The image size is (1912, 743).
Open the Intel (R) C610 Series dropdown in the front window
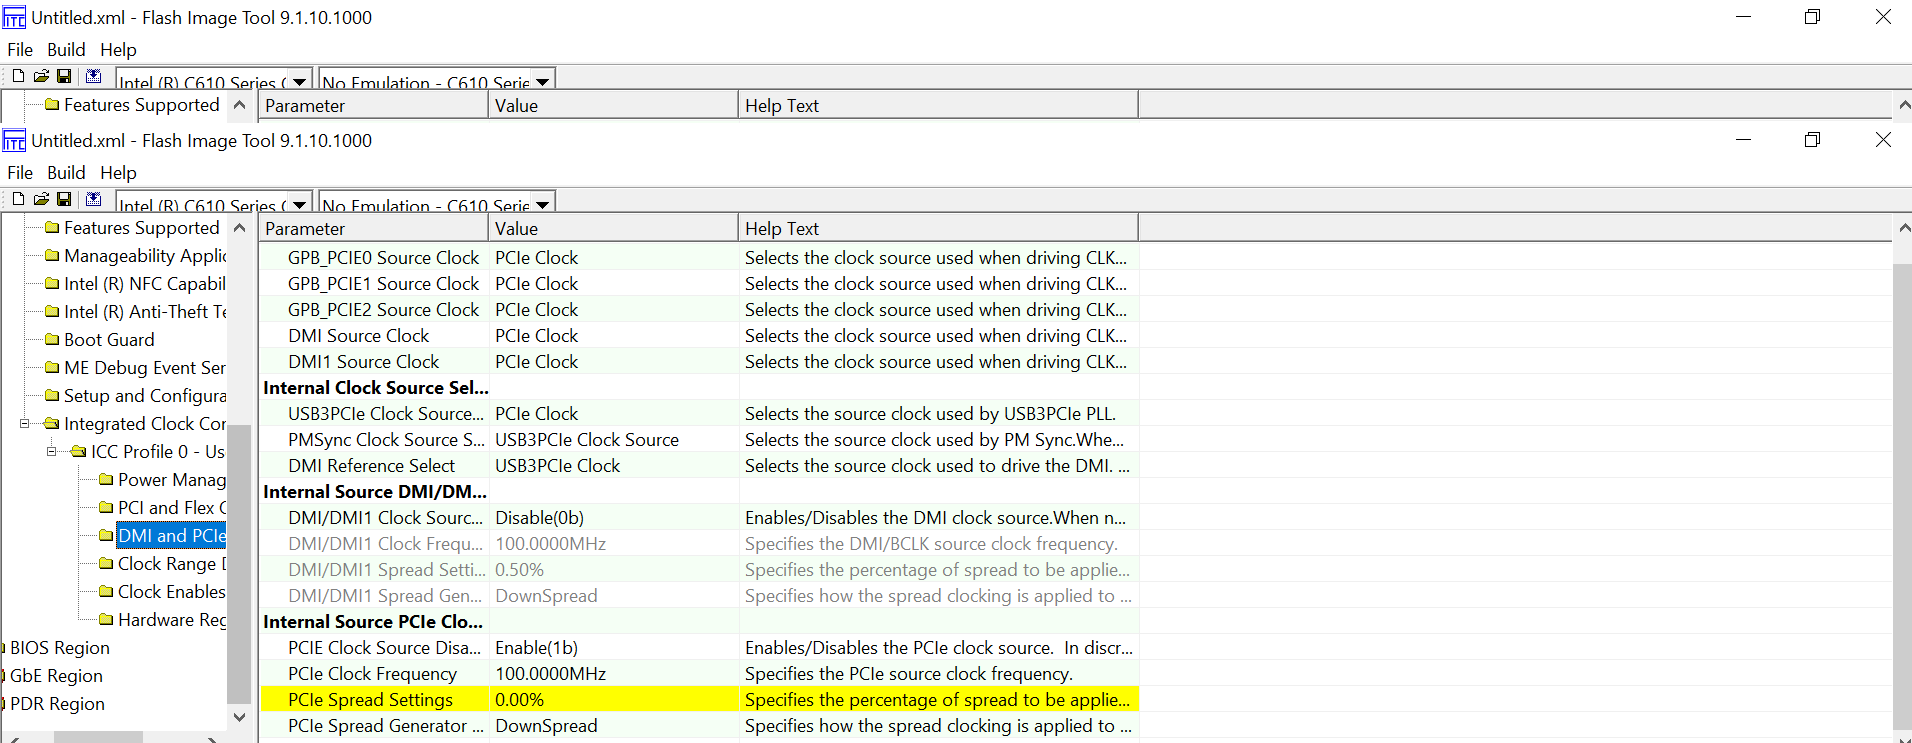(299, 205)
